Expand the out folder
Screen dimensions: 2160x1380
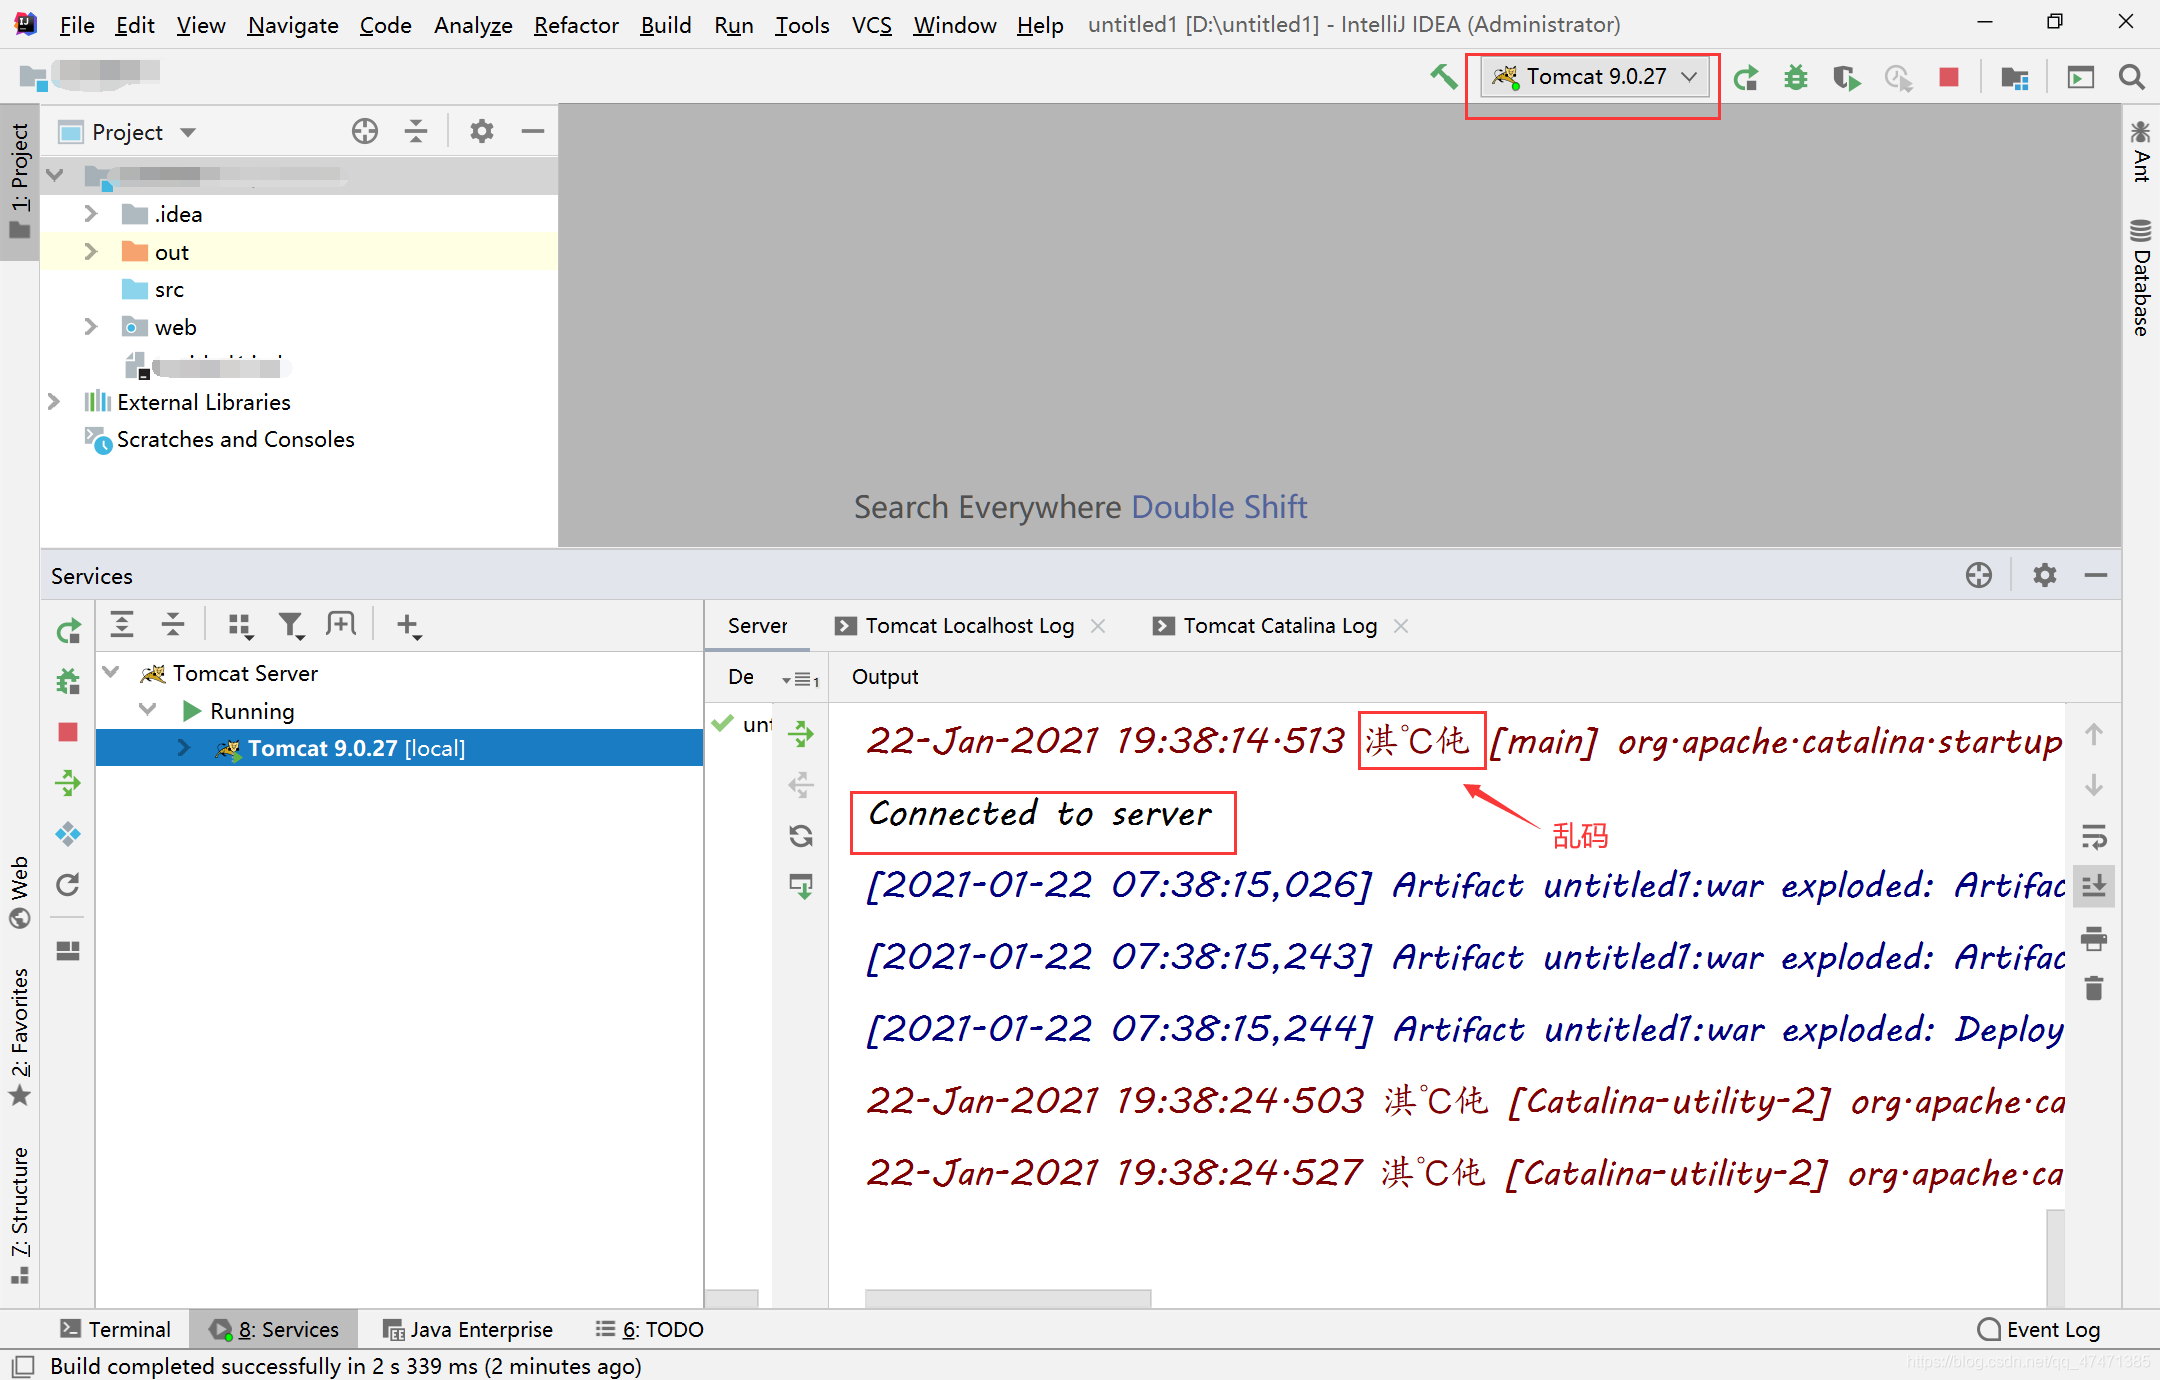tap(90, 251)
